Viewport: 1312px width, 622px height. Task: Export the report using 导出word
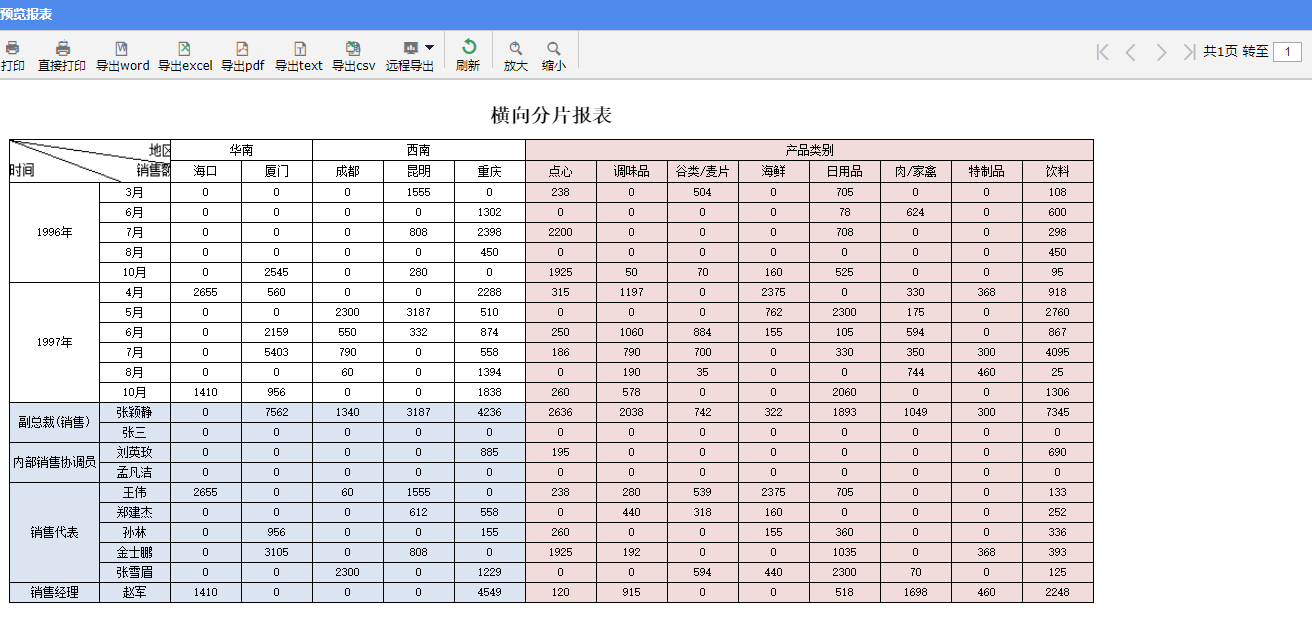coord(122,49)
